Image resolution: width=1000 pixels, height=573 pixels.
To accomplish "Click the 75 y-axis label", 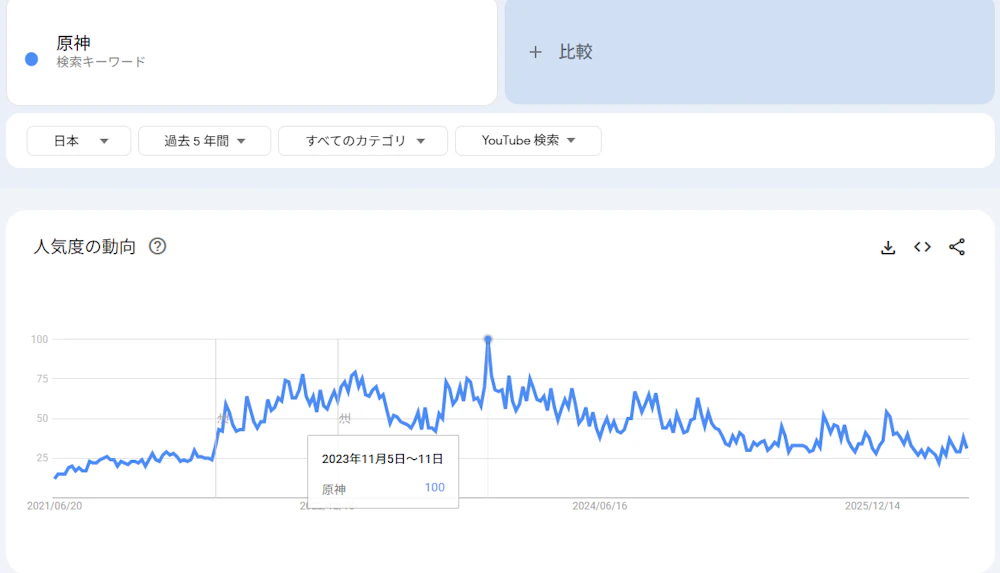I will (x=42, y=379).
